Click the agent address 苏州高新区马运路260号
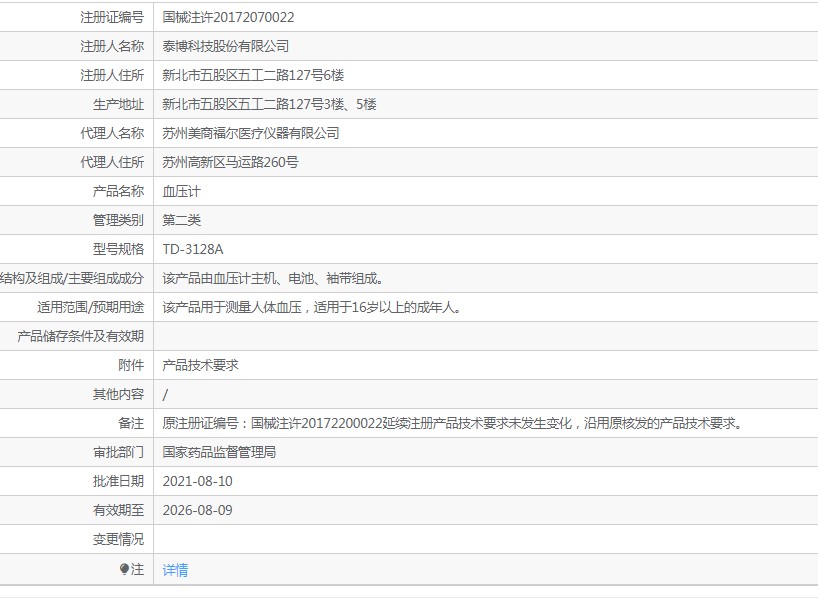This screenshot has width=818, height=601. [230, 162]
